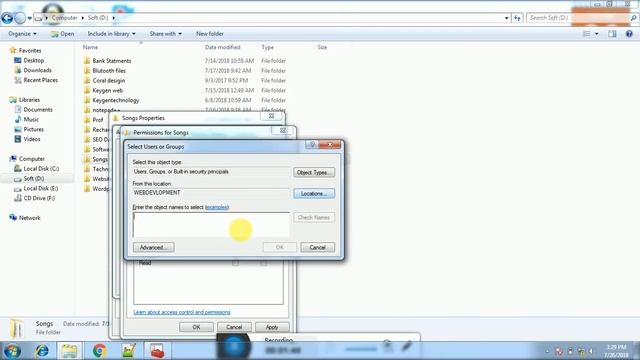Image resolution: width=640 pixels, height=360 pixels.
Task: Select Desktop in the navigation pane
Action: pyautogui.click(x=33, y=60)
